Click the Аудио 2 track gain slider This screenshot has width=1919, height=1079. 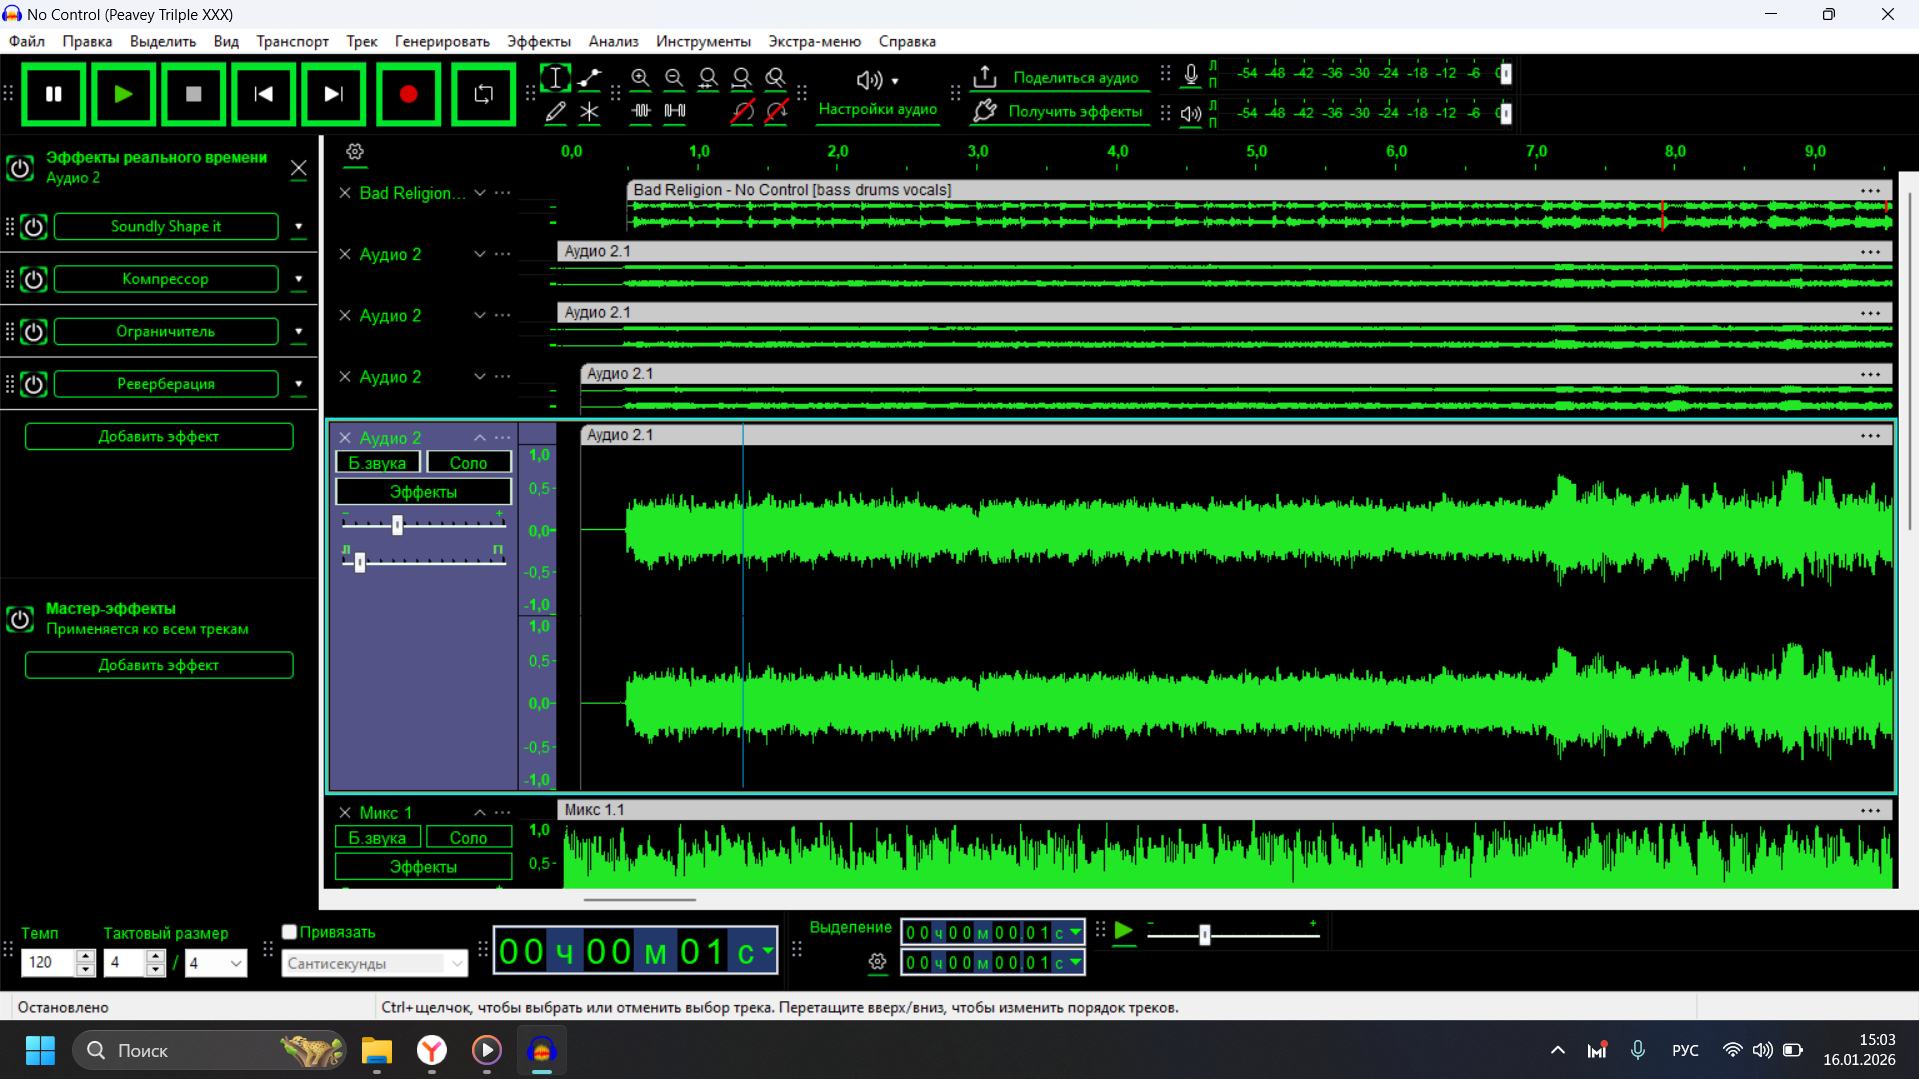coord(397,525)
